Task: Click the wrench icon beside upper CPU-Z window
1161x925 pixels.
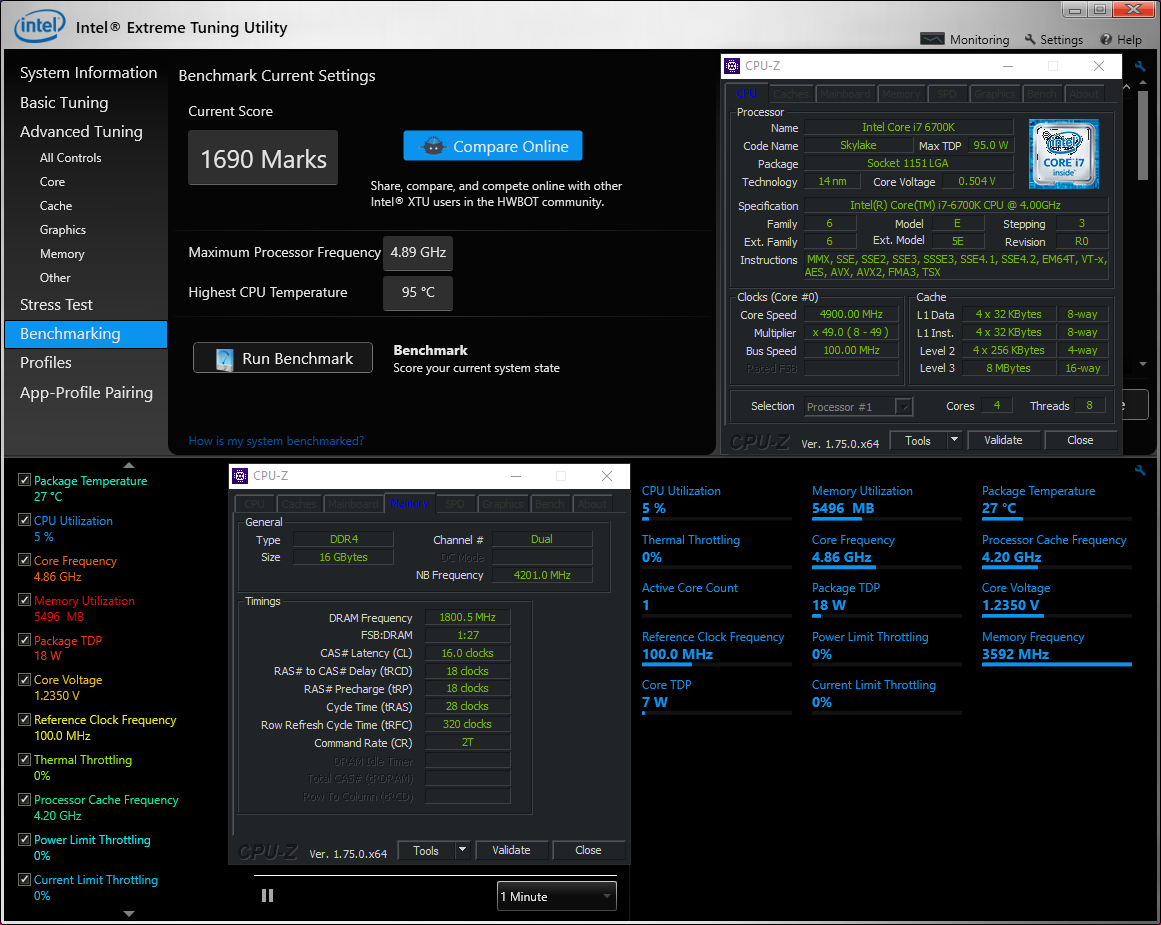Action: tap(1140, 67)
